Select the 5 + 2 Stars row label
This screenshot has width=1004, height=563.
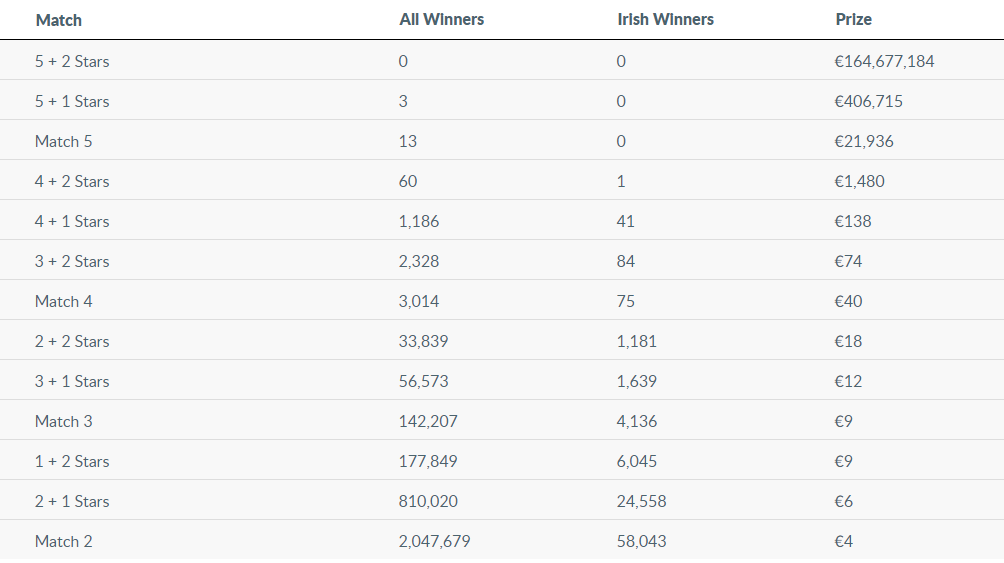(72, 61)
